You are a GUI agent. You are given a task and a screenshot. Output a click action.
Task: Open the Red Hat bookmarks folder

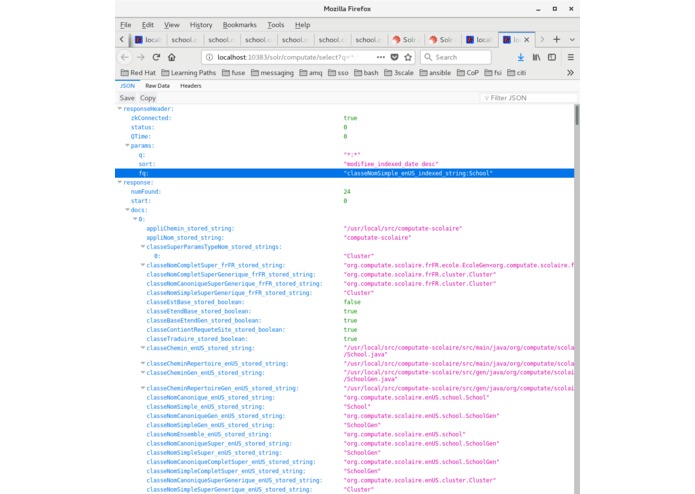click(x=138, y=73)
